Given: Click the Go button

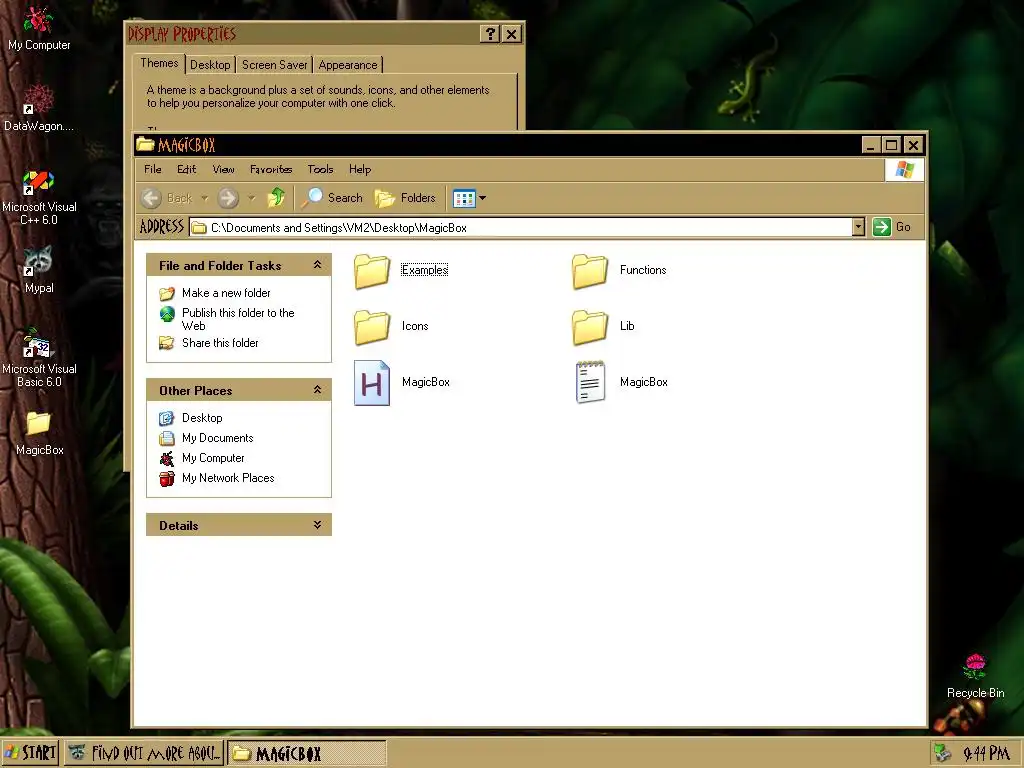Looking at the screenshot, I should (x=892, y=227).
